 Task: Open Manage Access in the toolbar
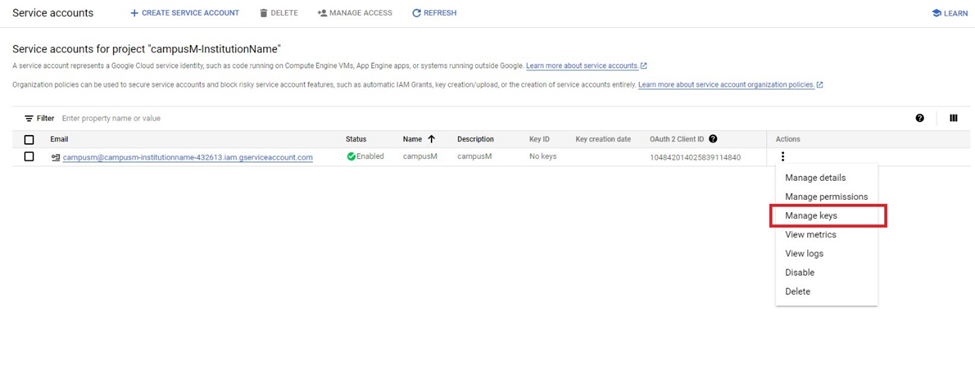point(354,13)
